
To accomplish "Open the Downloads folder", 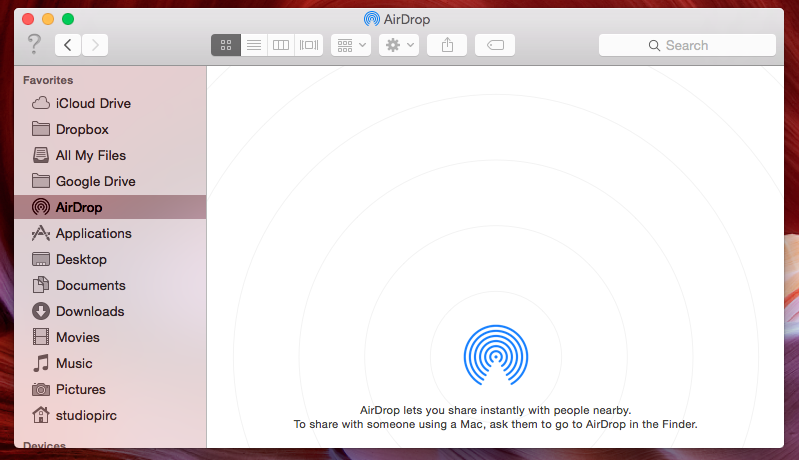I will [x=110, y=311].
